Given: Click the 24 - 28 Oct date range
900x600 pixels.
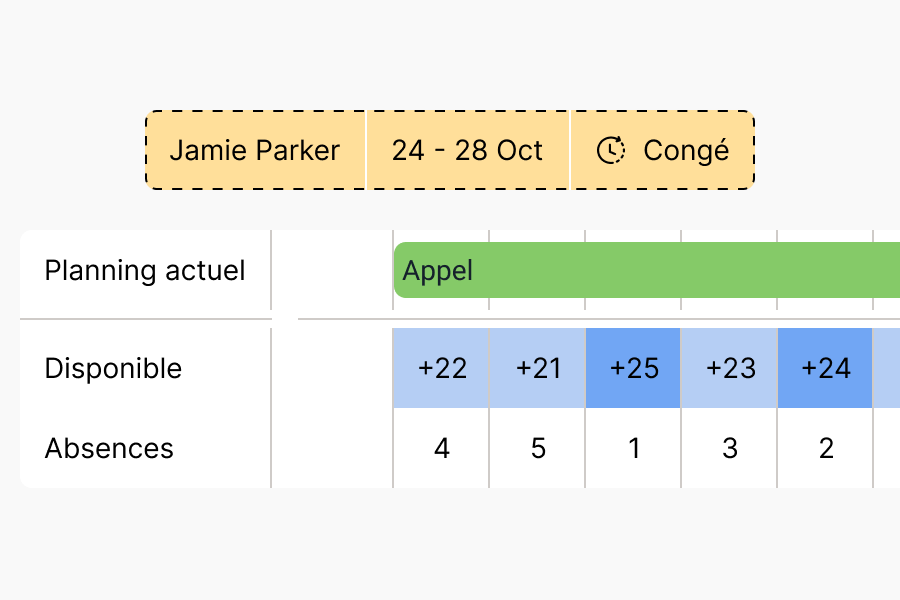Looking at the screenshot, I should pyautogui.click(x=467, y=150).
